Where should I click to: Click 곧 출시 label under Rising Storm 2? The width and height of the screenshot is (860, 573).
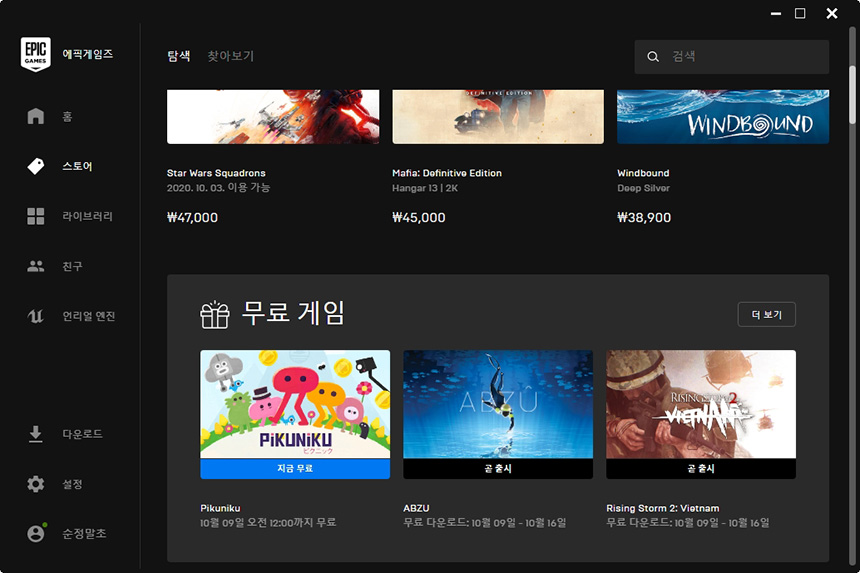[701, 469]
